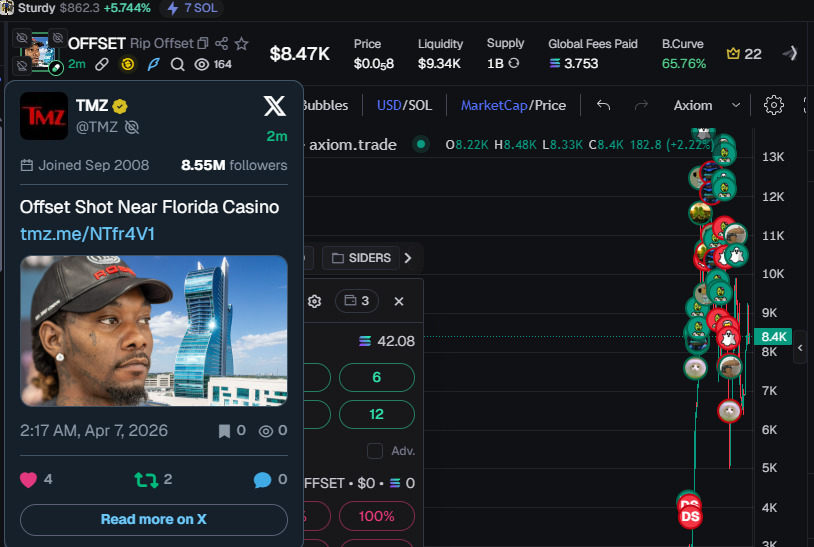Favorite OFFSET with the star icon
Viewport: 814px width, 547px height.
(x=241, y=44)
